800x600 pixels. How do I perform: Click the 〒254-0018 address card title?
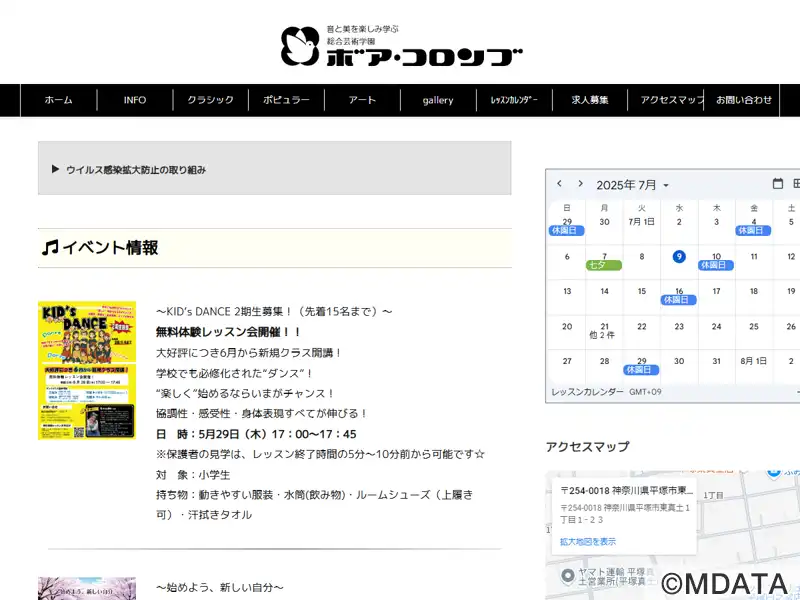click(x=627, y=490)
